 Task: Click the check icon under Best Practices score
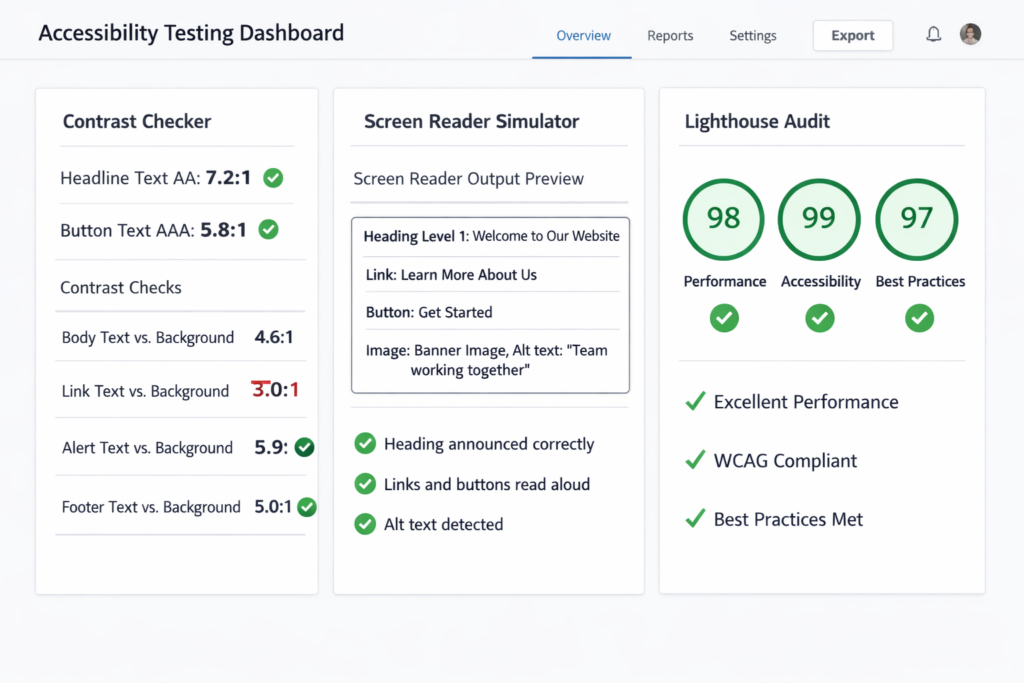coord(919,318)
